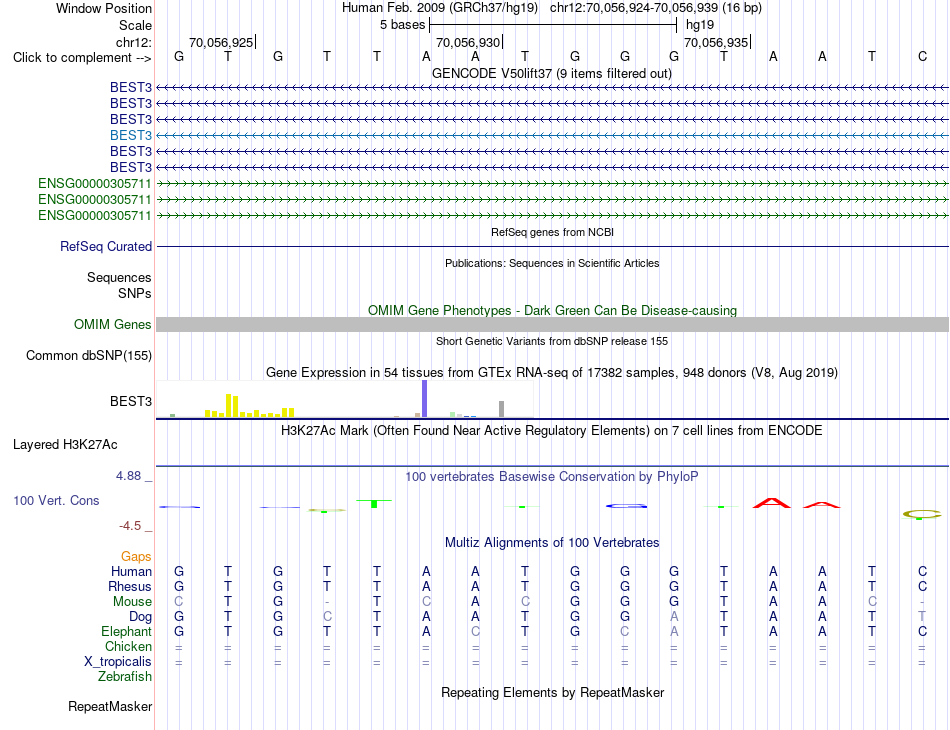Click the 'Mouse' species label
This screenshot has width=950, height=730.
pyautogui.click(x=132, y=602)
